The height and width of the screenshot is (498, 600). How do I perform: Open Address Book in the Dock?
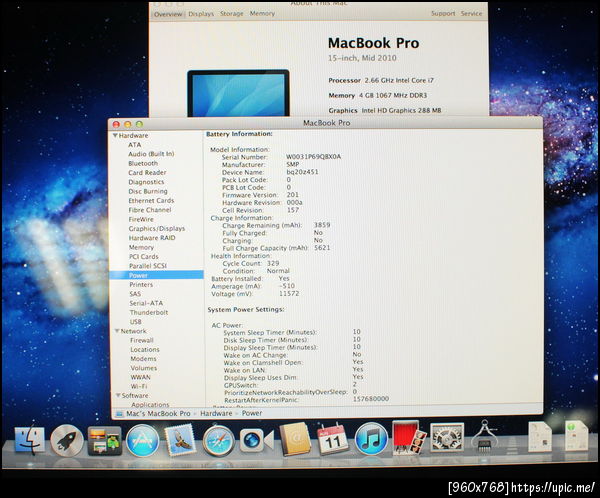click(295, 439)
